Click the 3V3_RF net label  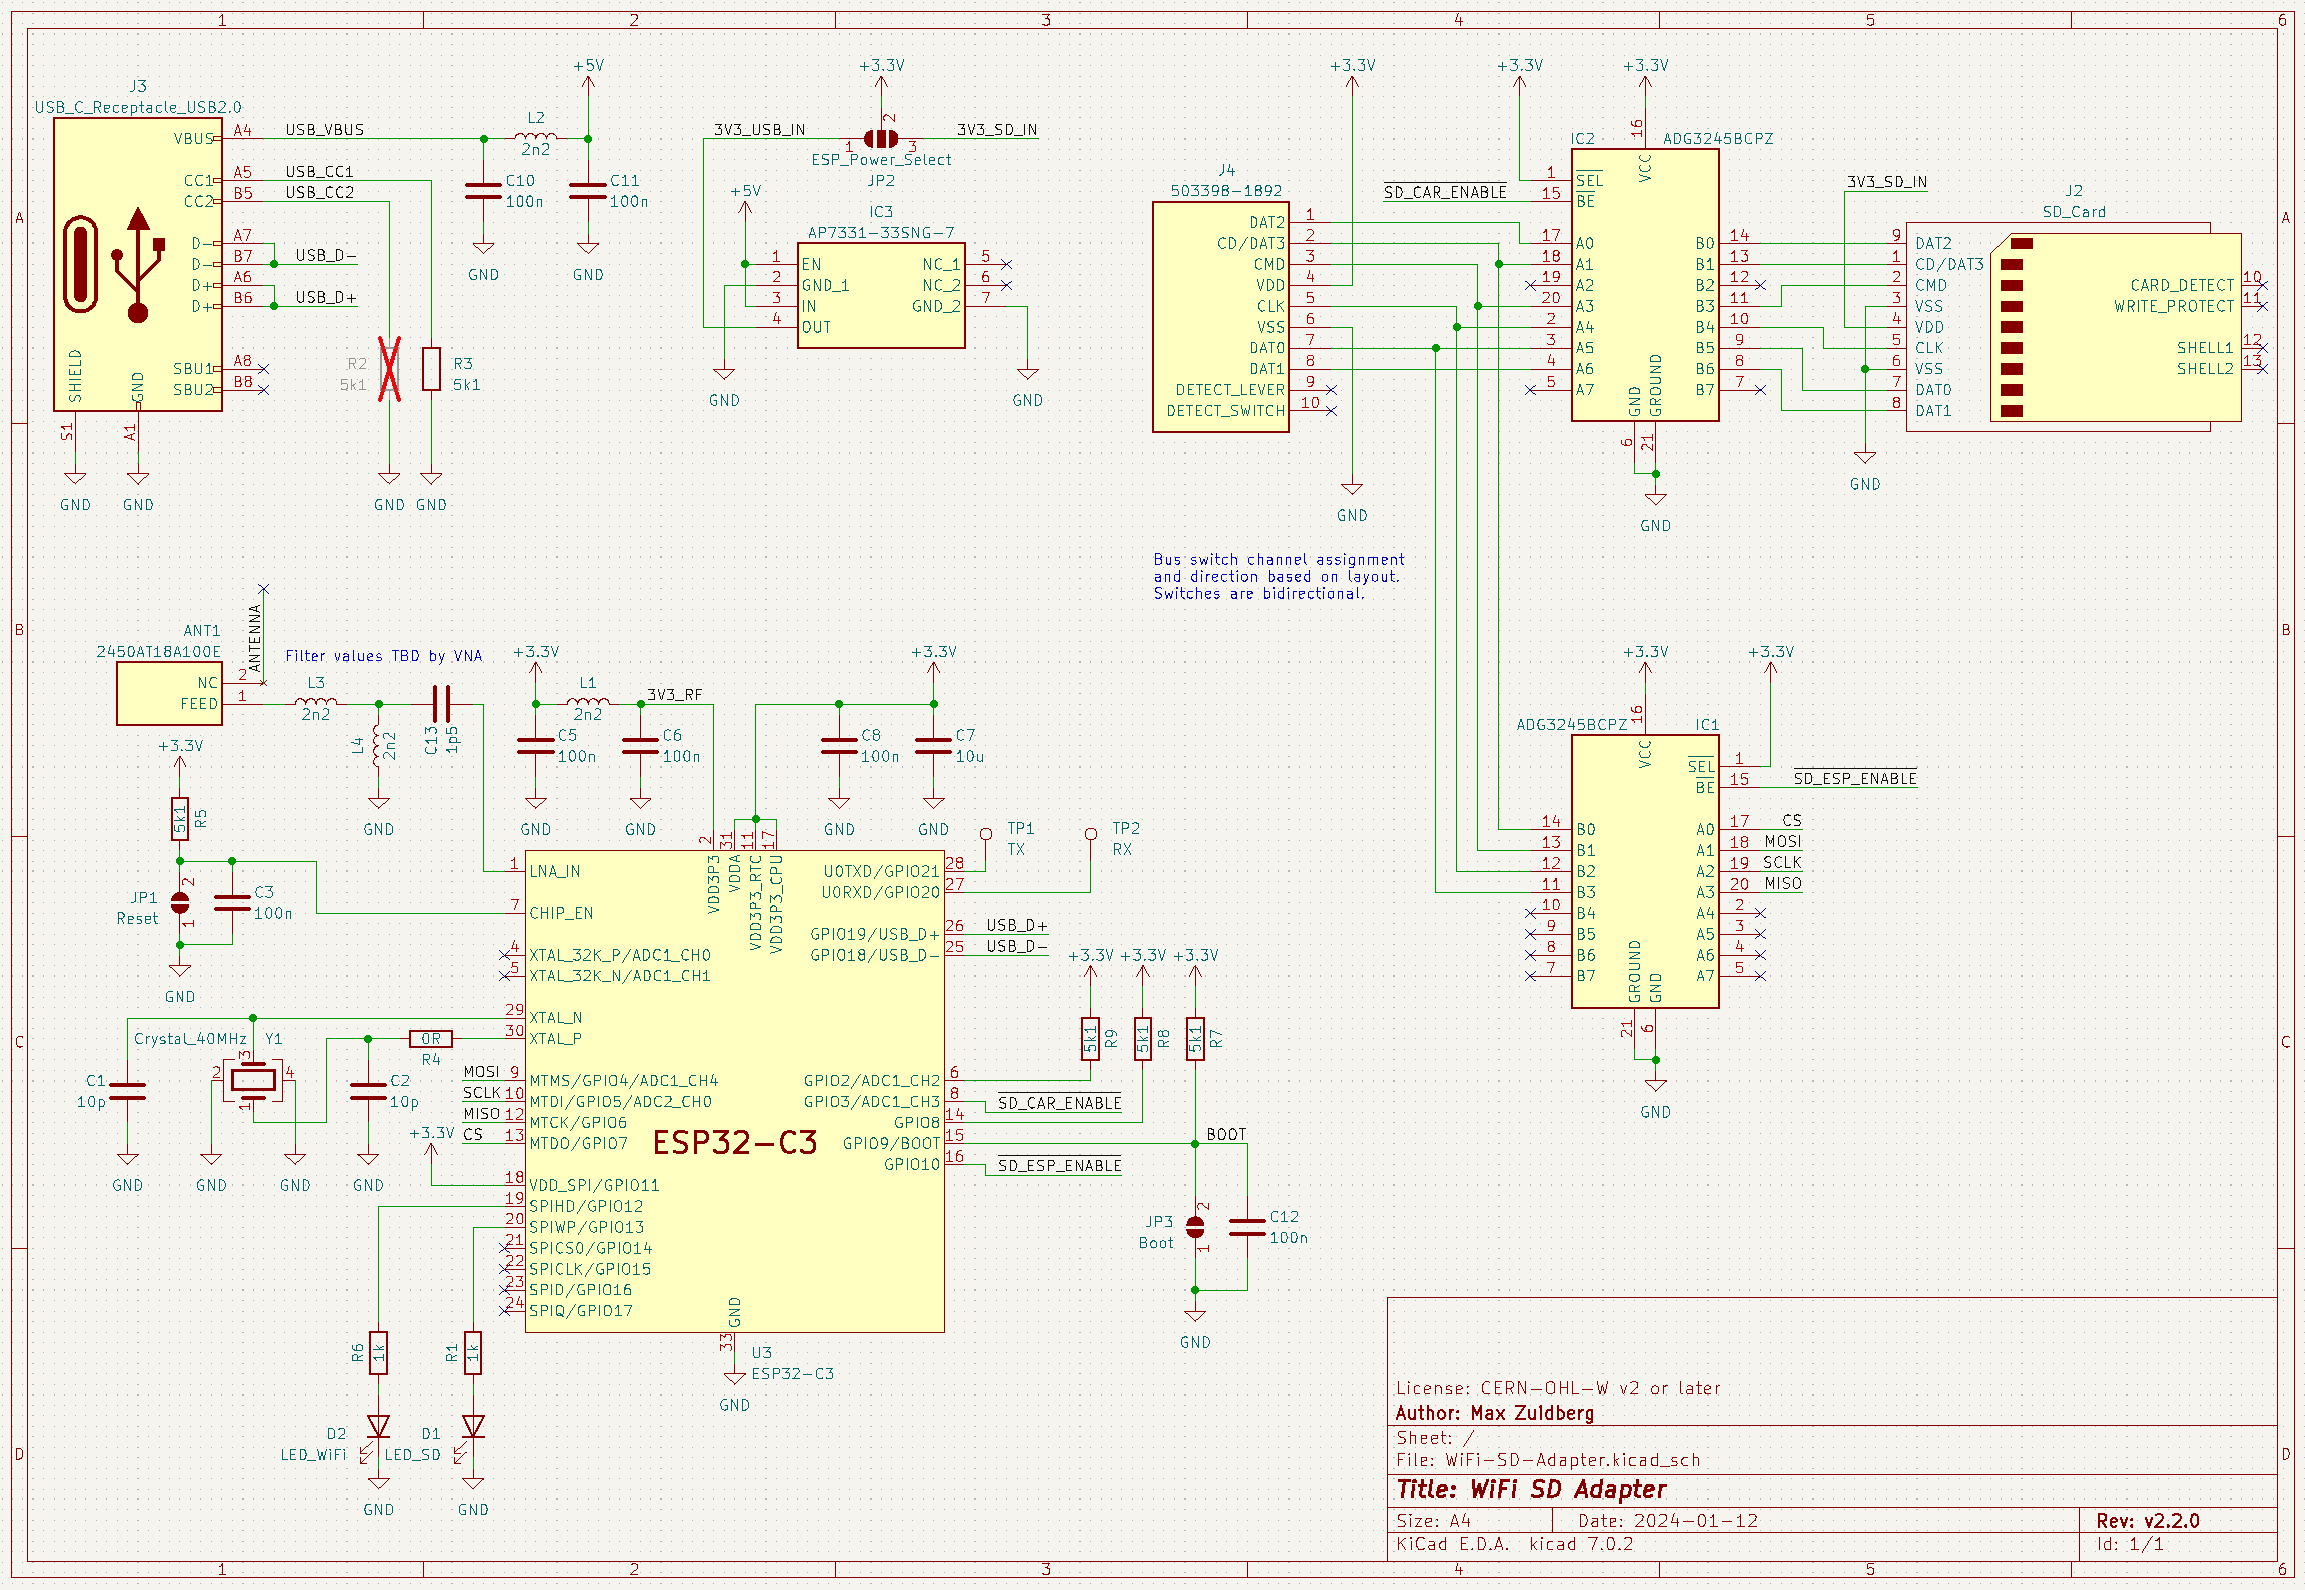[x=675, y=695]
